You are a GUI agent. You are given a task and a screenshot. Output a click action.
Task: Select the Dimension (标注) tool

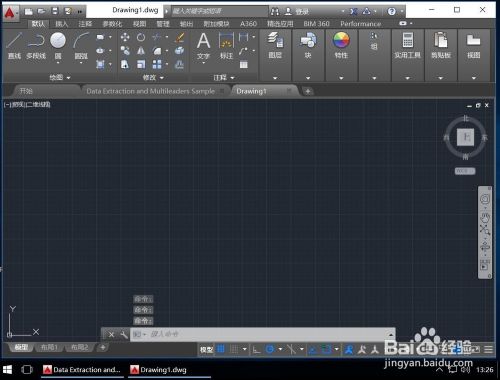[226, 46]
